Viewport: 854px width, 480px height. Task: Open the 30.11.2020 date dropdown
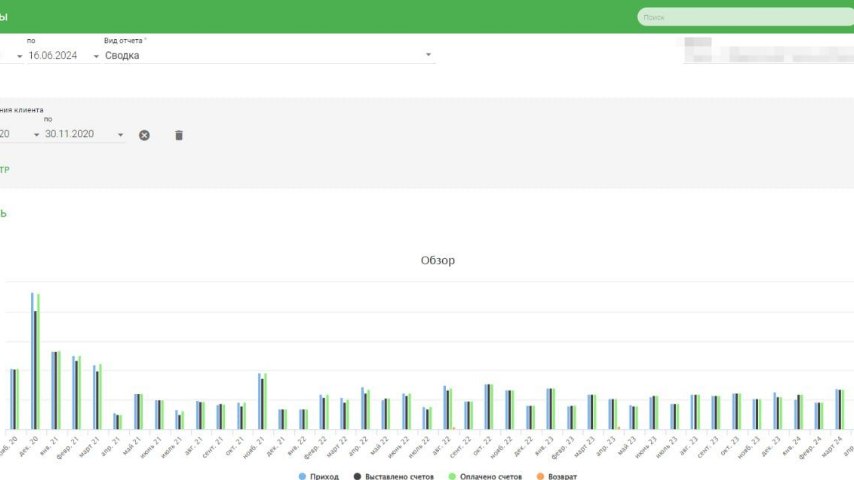(x=120, y=135)
